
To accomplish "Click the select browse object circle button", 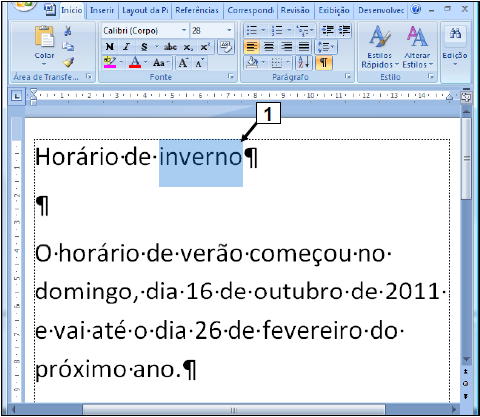I will (x=466, y=384).
